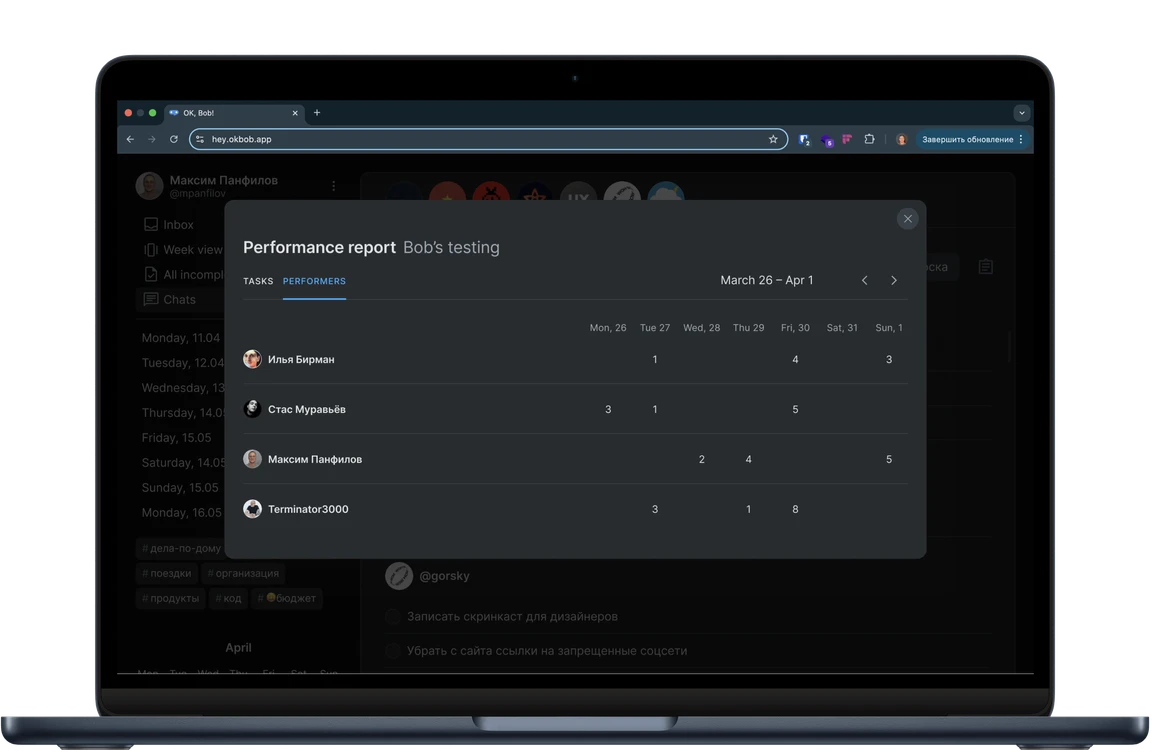The image size is (1152, 752).
Task: Click Максим Панфилов's Sunday count of 5
Action: pyautogui.click(x=889, y=459)
